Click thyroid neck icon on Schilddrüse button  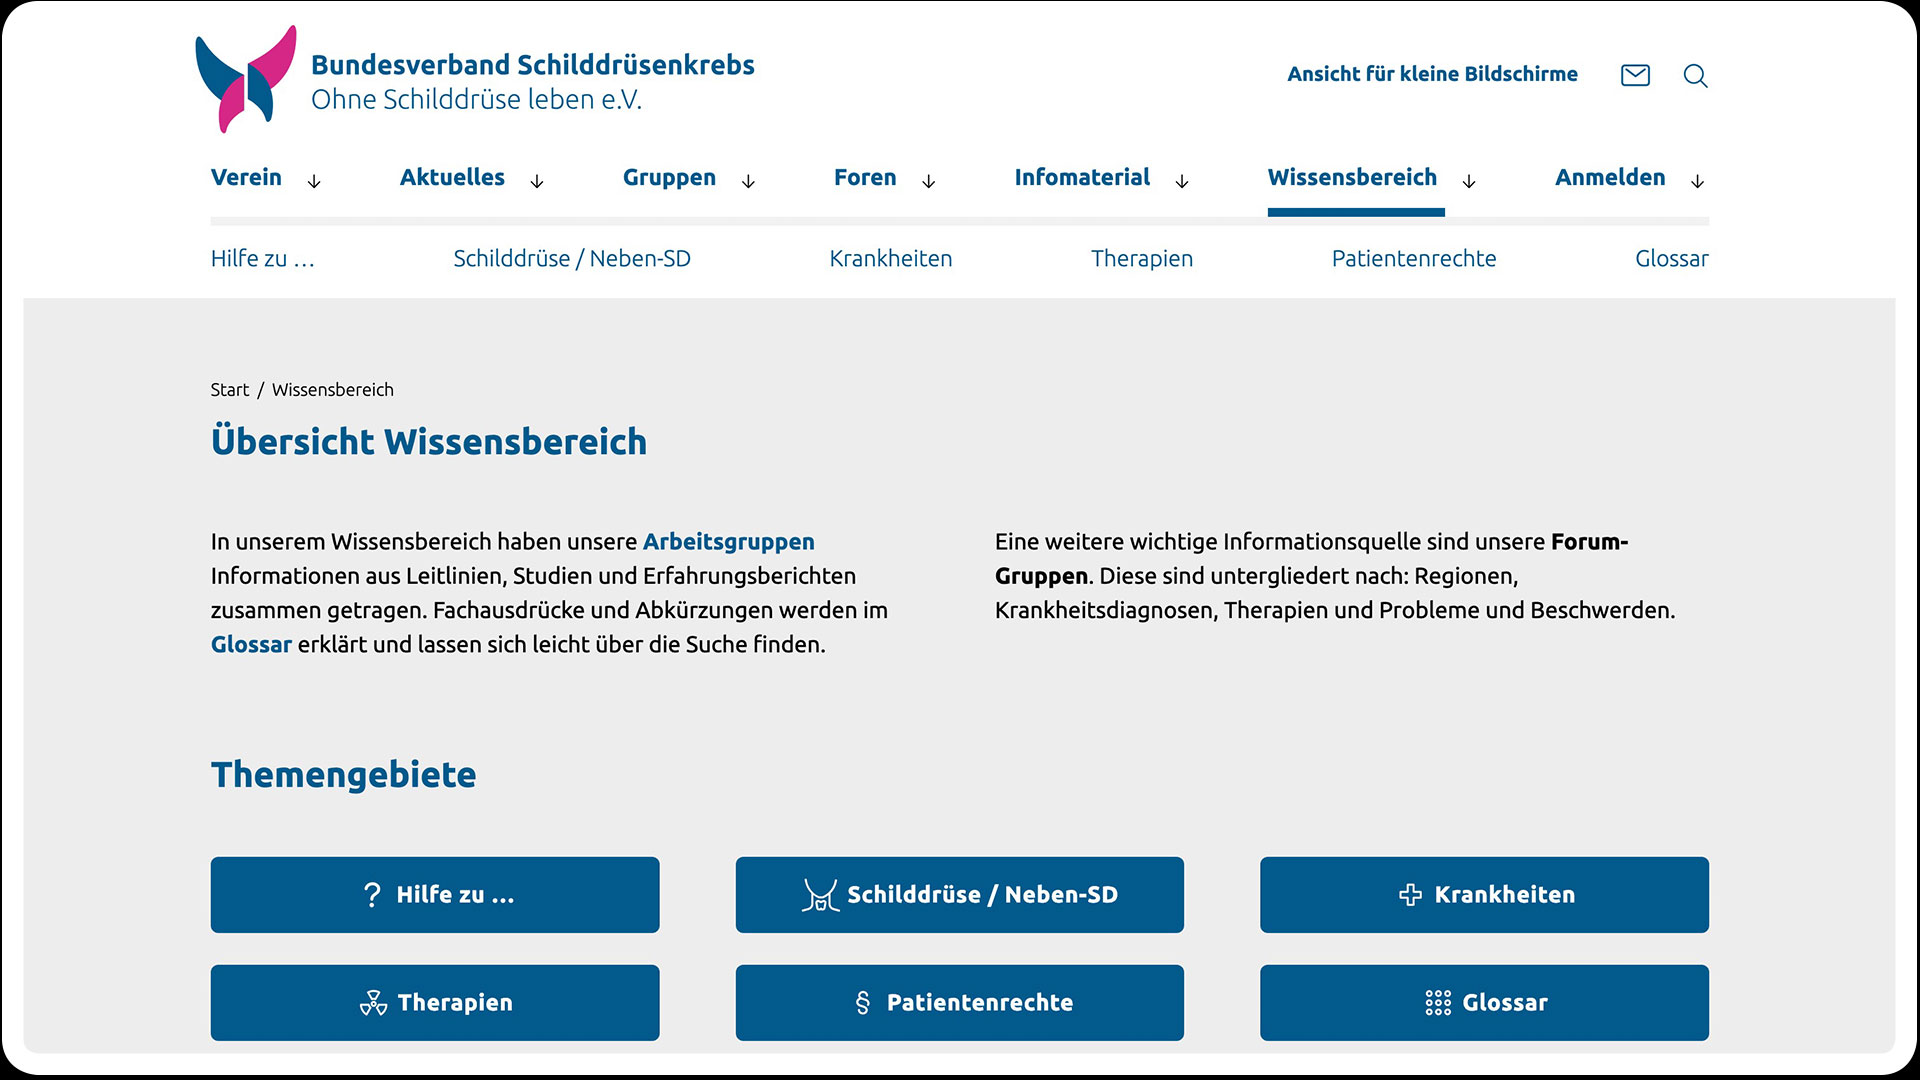tap(820, 895)
